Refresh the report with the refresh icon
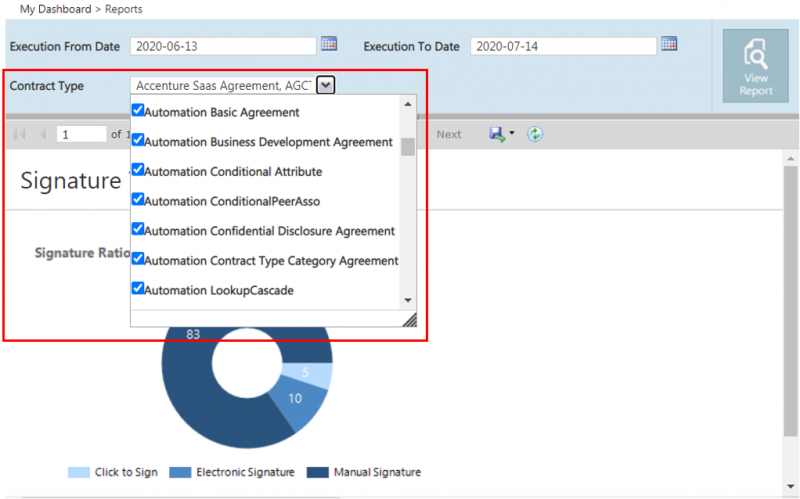The image size is (800, 499). tap(535, 134)
